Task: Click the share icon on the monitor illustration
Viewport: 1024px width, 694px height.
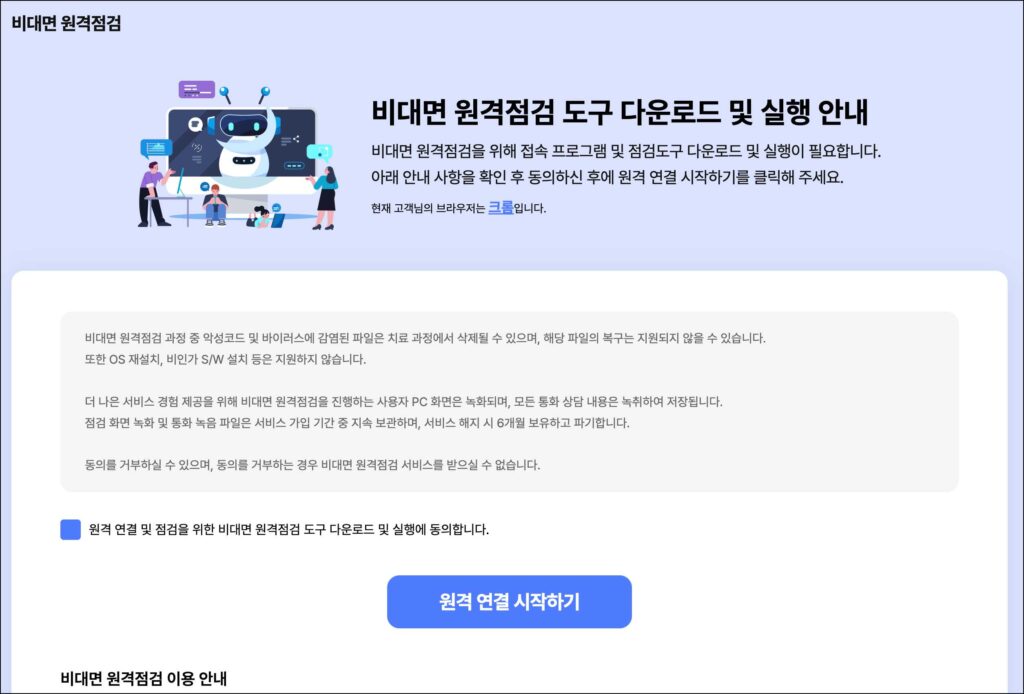Action: 296,138
